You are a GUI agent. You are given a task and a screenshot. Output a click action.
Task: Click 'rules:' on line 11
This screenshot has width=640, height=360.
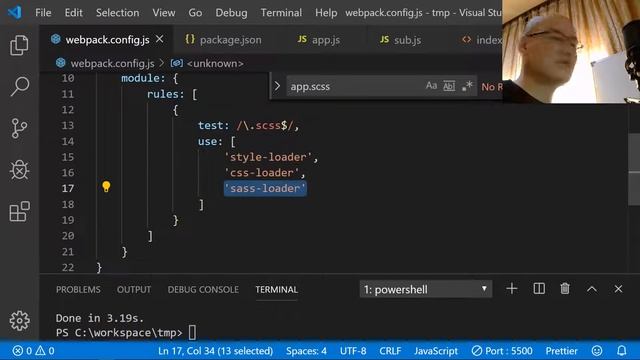[x=165, y=94]
